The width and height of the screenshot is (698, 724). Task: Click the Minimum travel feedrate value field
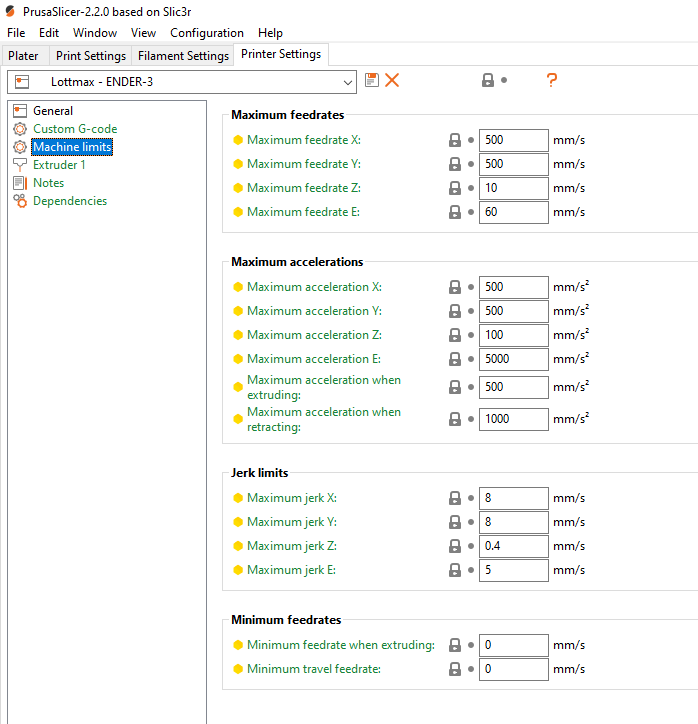514,669
